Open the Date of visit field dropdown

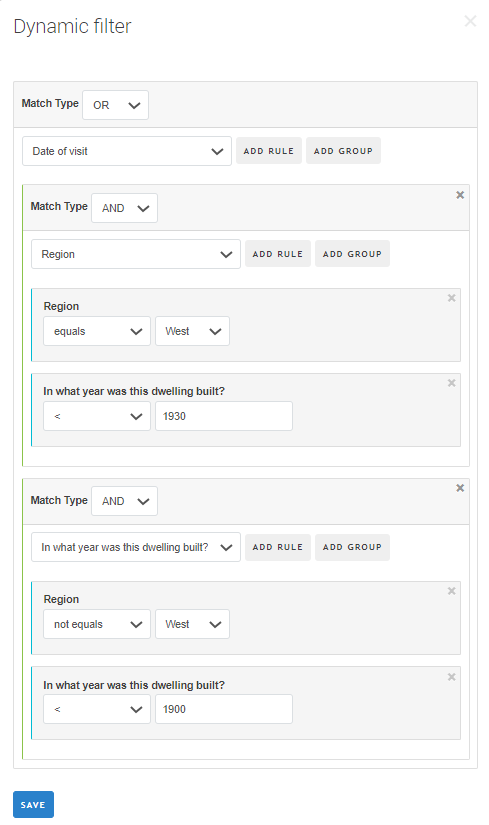[127, 152]
